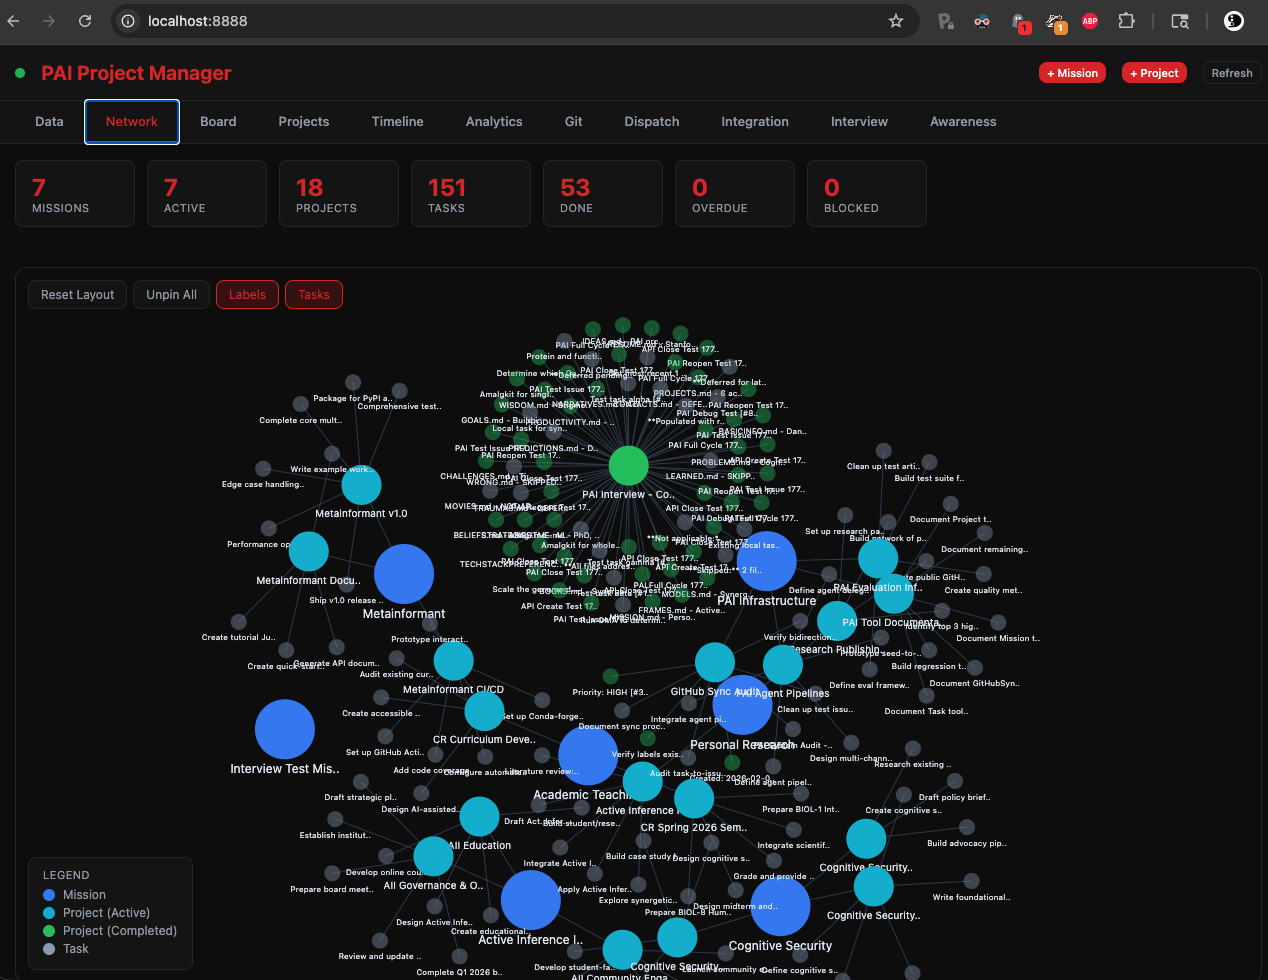This screenshot has height=980, width=1268.
Task: Click the browser profile avatar icon
Action: [x=1234, y=21]
